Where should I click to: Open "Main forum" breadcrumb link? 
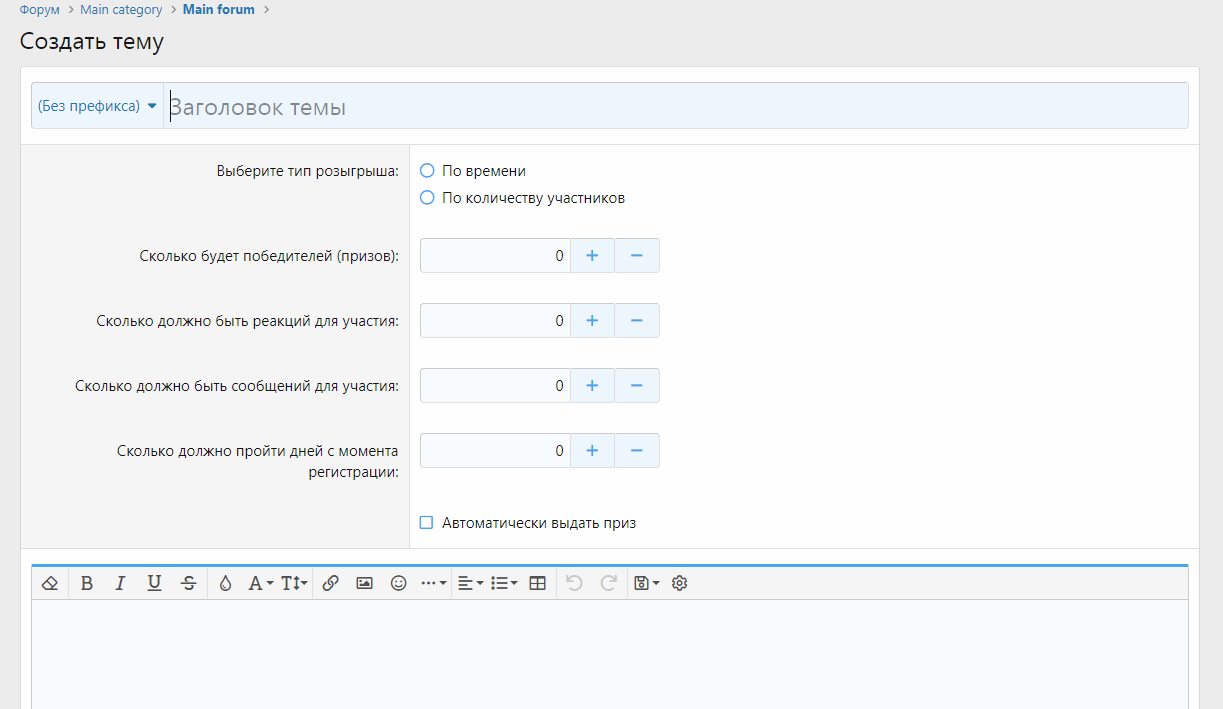click(x=218, y=10)
